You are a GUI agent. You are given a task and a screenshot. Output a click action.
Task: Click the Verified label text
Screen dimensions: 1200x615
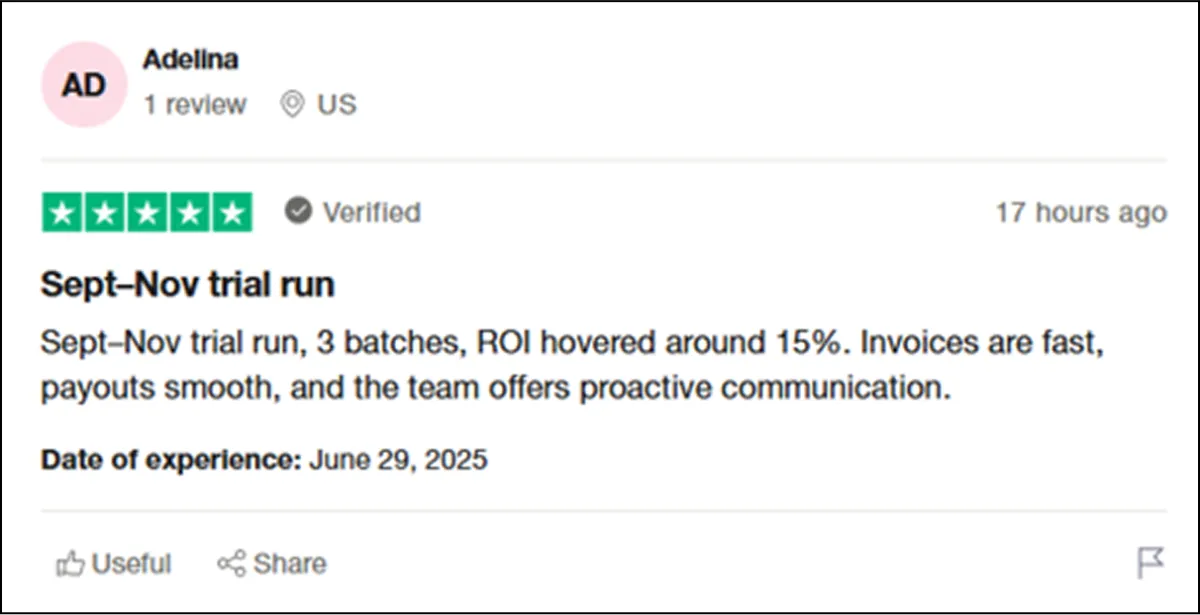(371, 212)
